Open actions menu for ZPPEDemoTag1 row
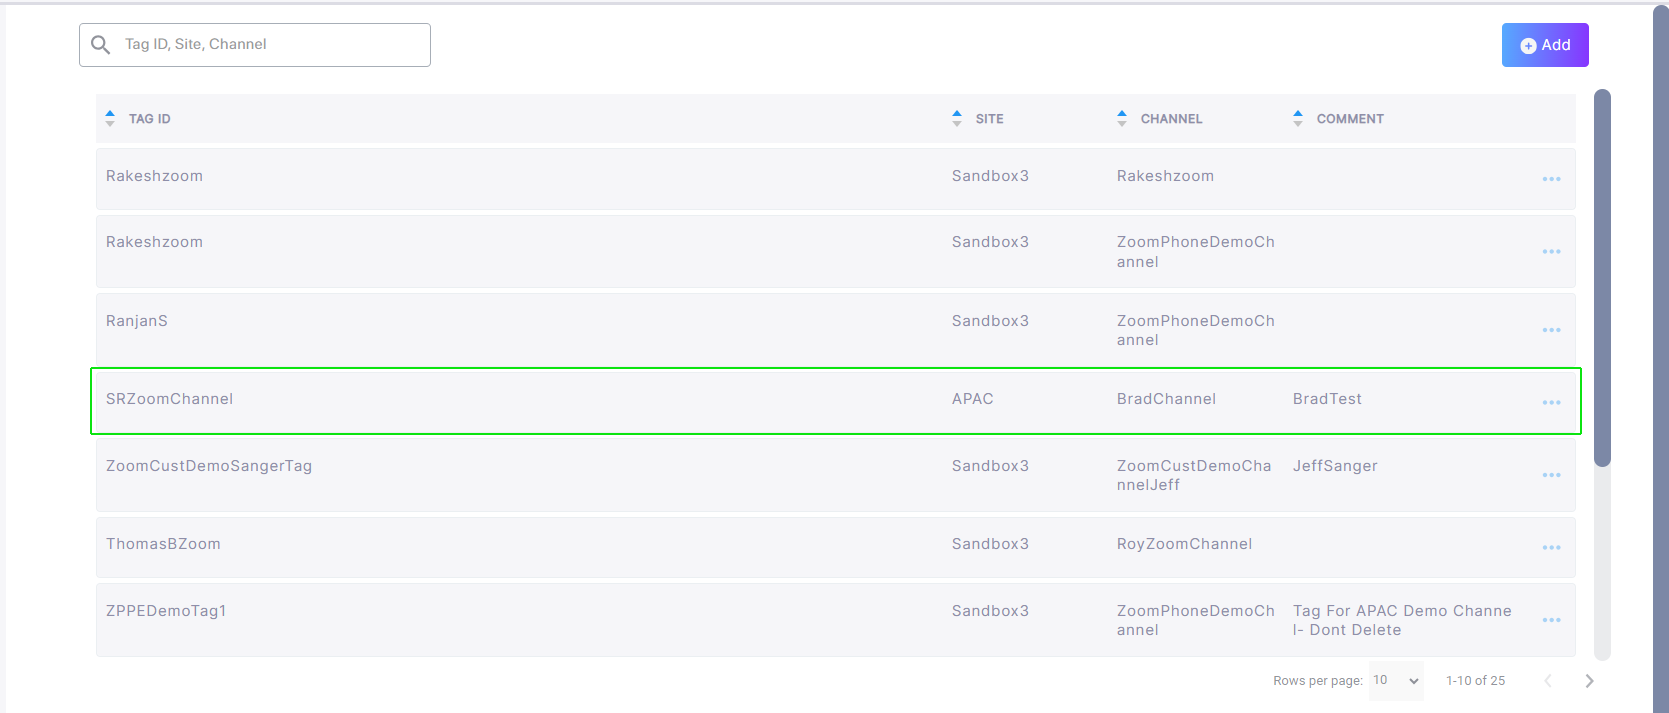The height and width of the screenshot is (713, 1669). pyautogui.click(x=1551, y=620)
